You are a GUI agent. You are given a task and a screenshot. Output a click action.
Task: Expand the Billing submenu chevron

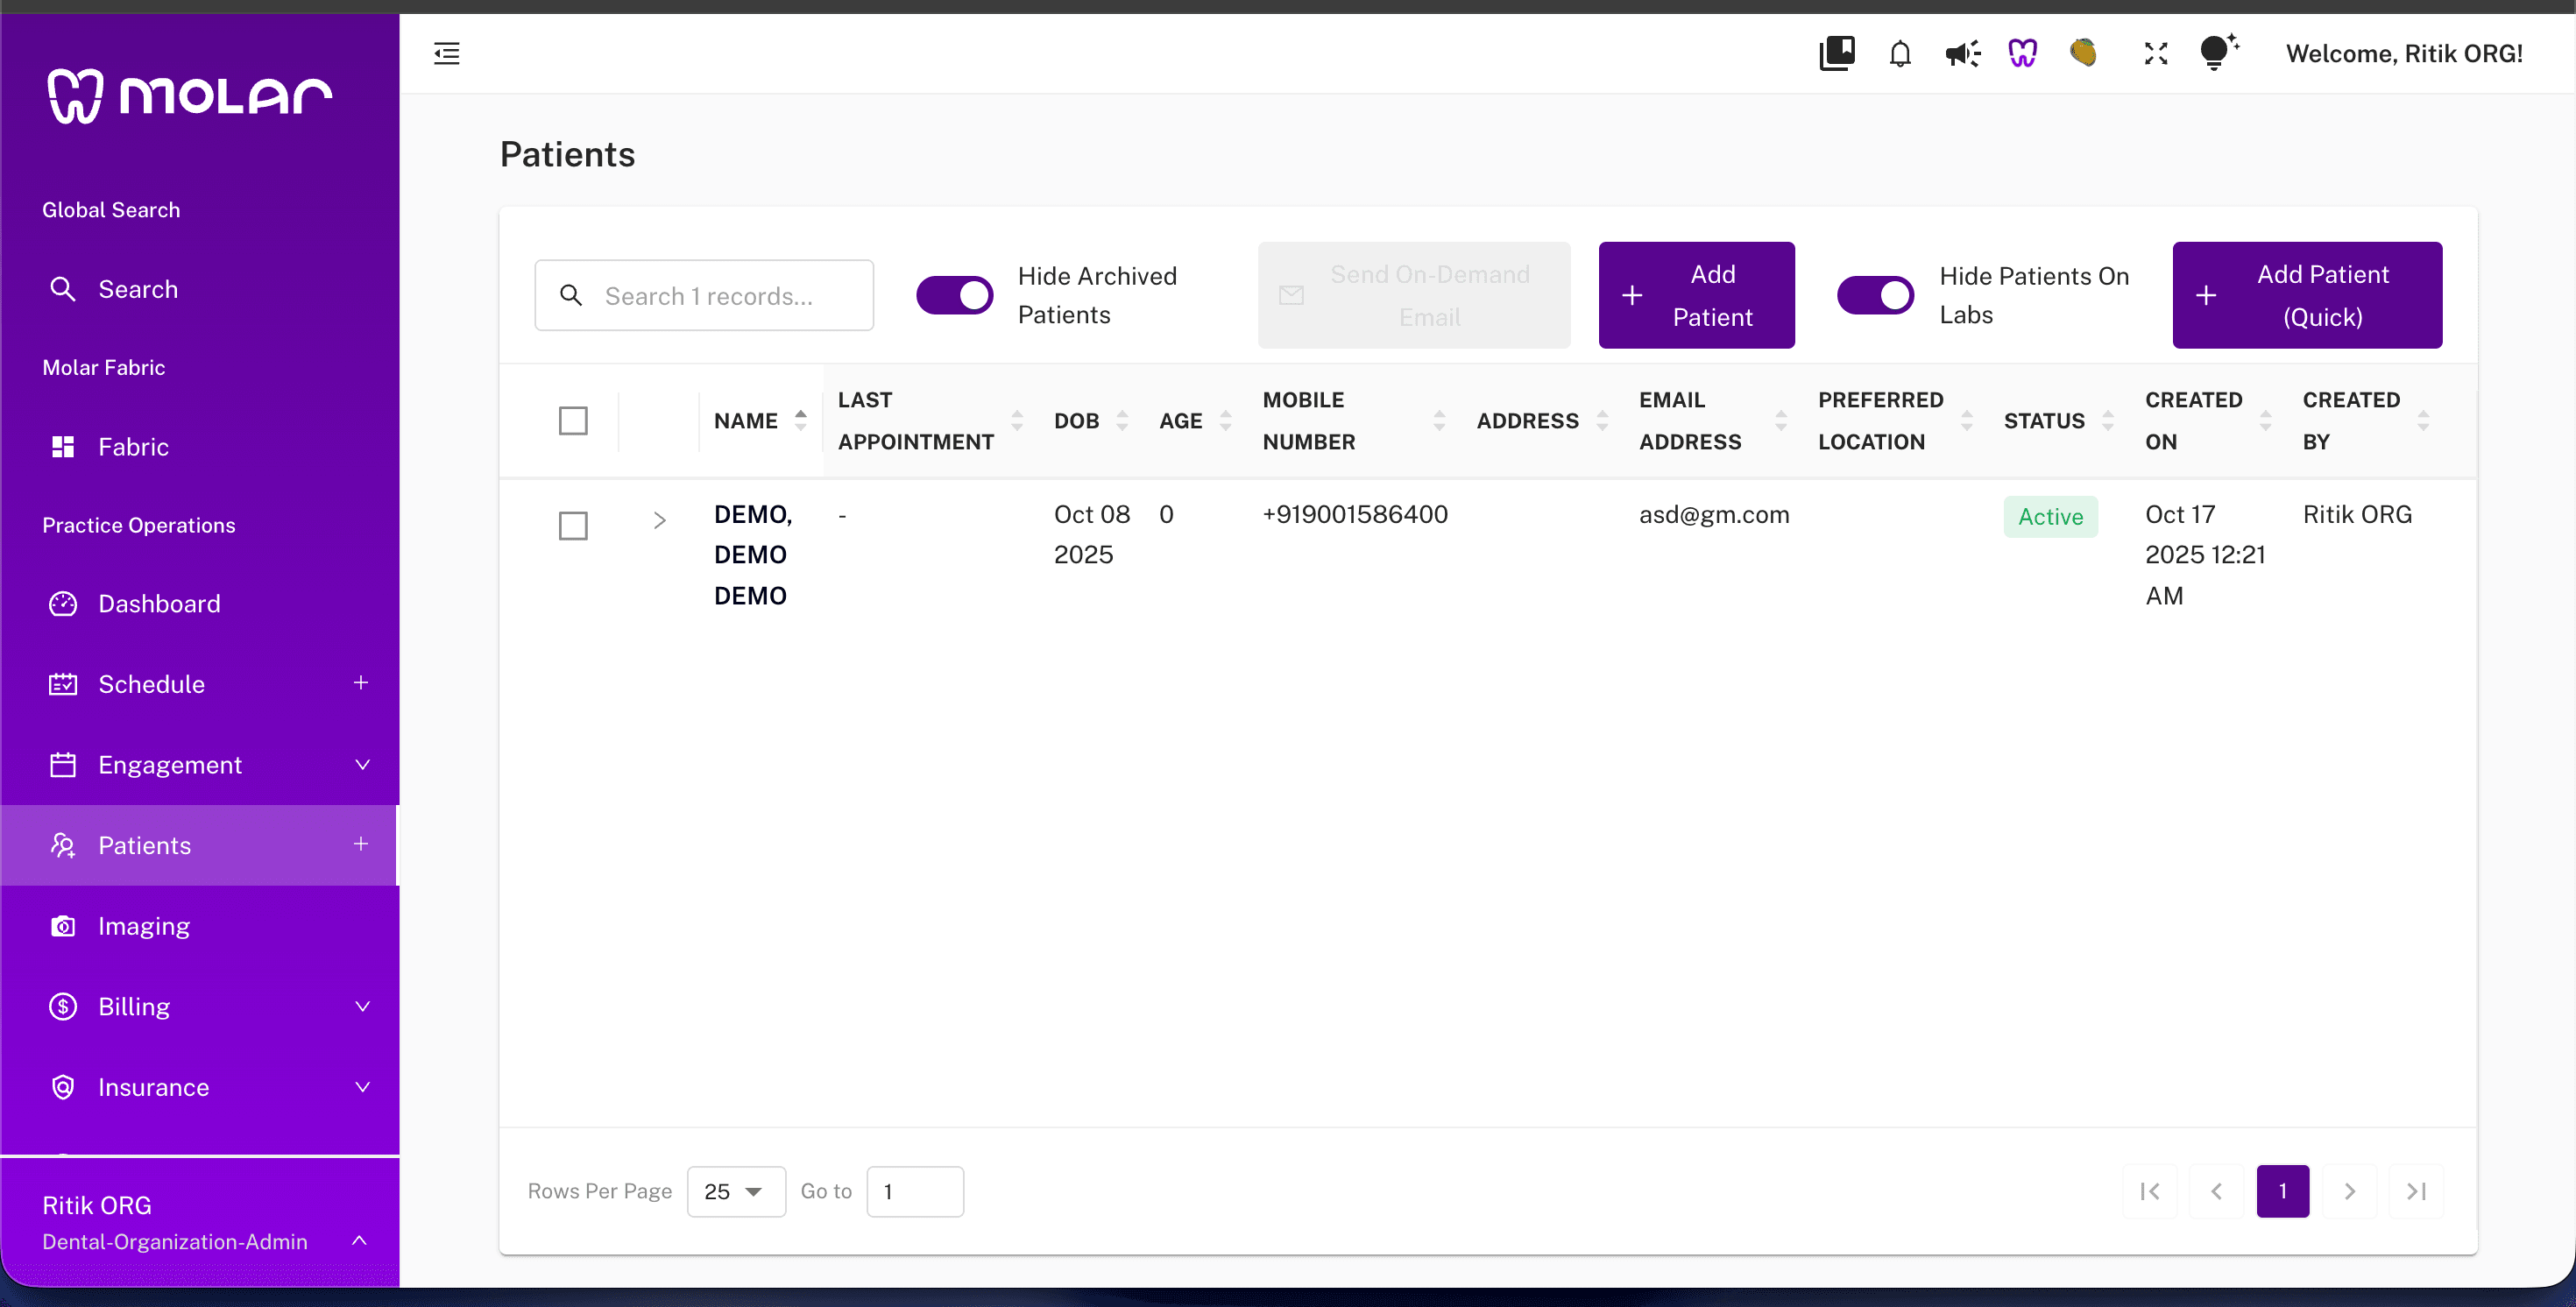click(362, 1006)
